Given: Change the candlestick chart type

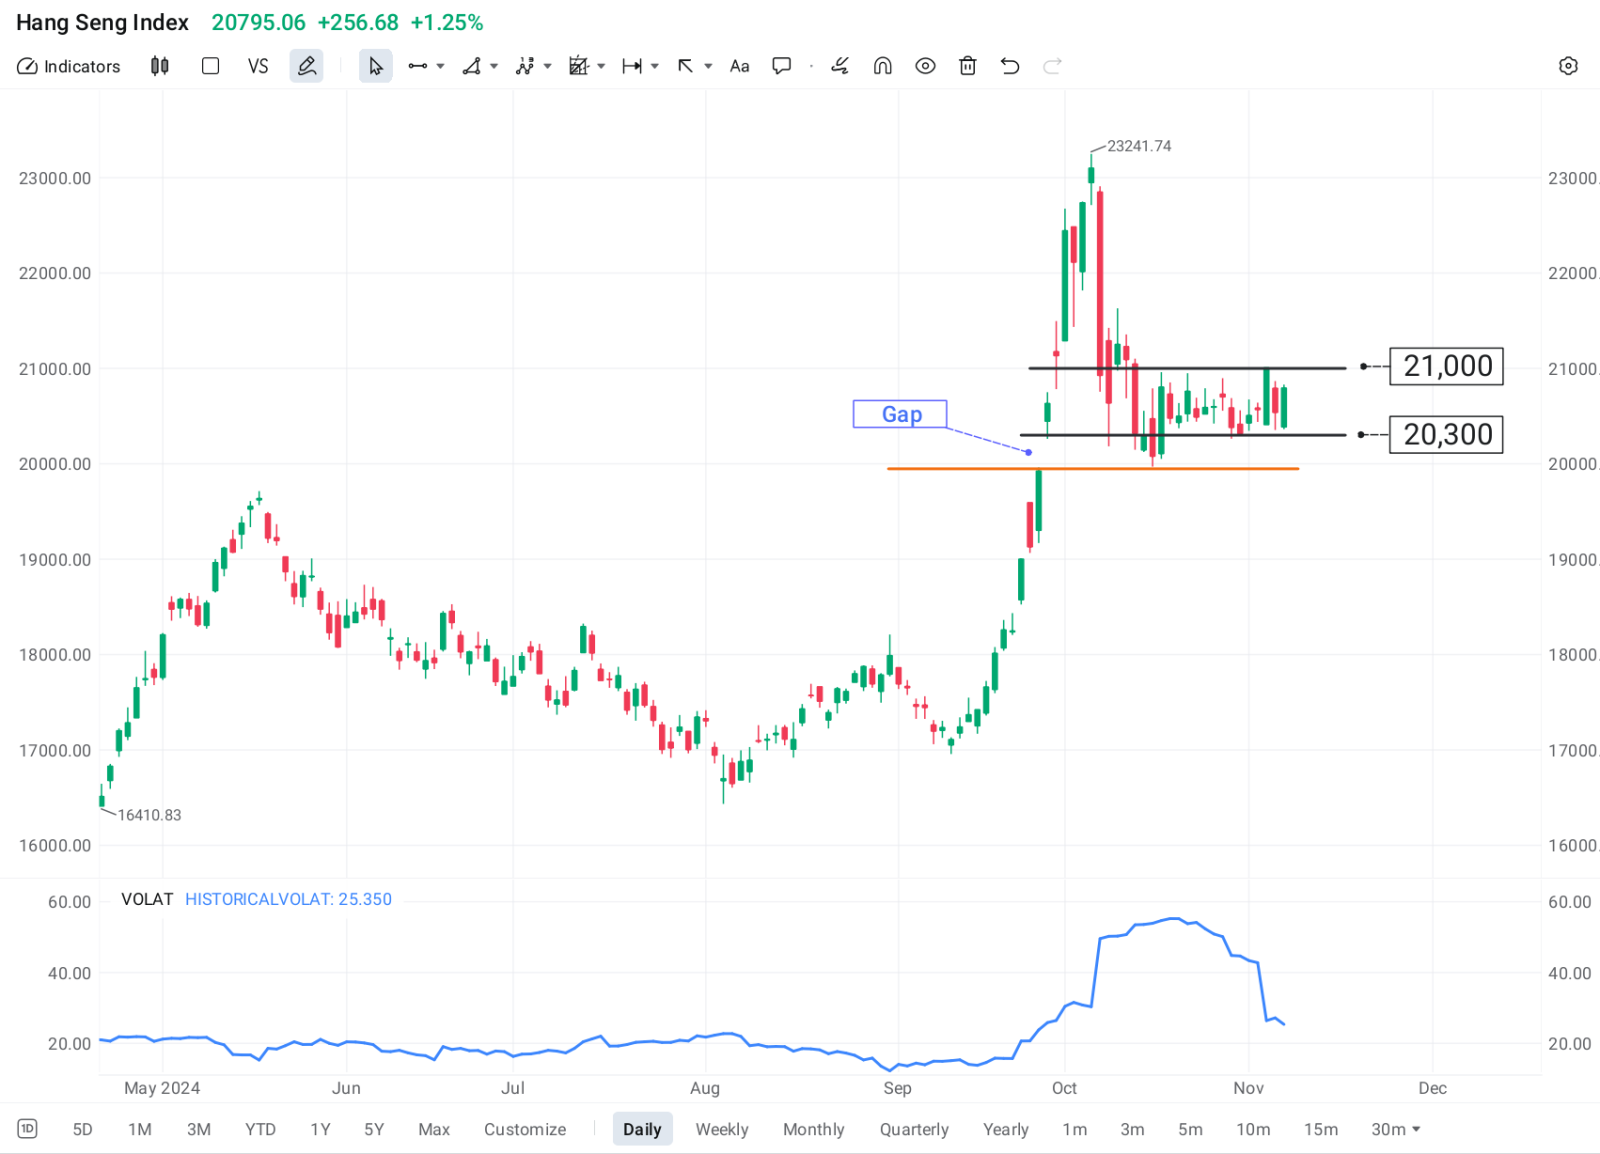Looking at the screenshot, I should coord(160,66).
